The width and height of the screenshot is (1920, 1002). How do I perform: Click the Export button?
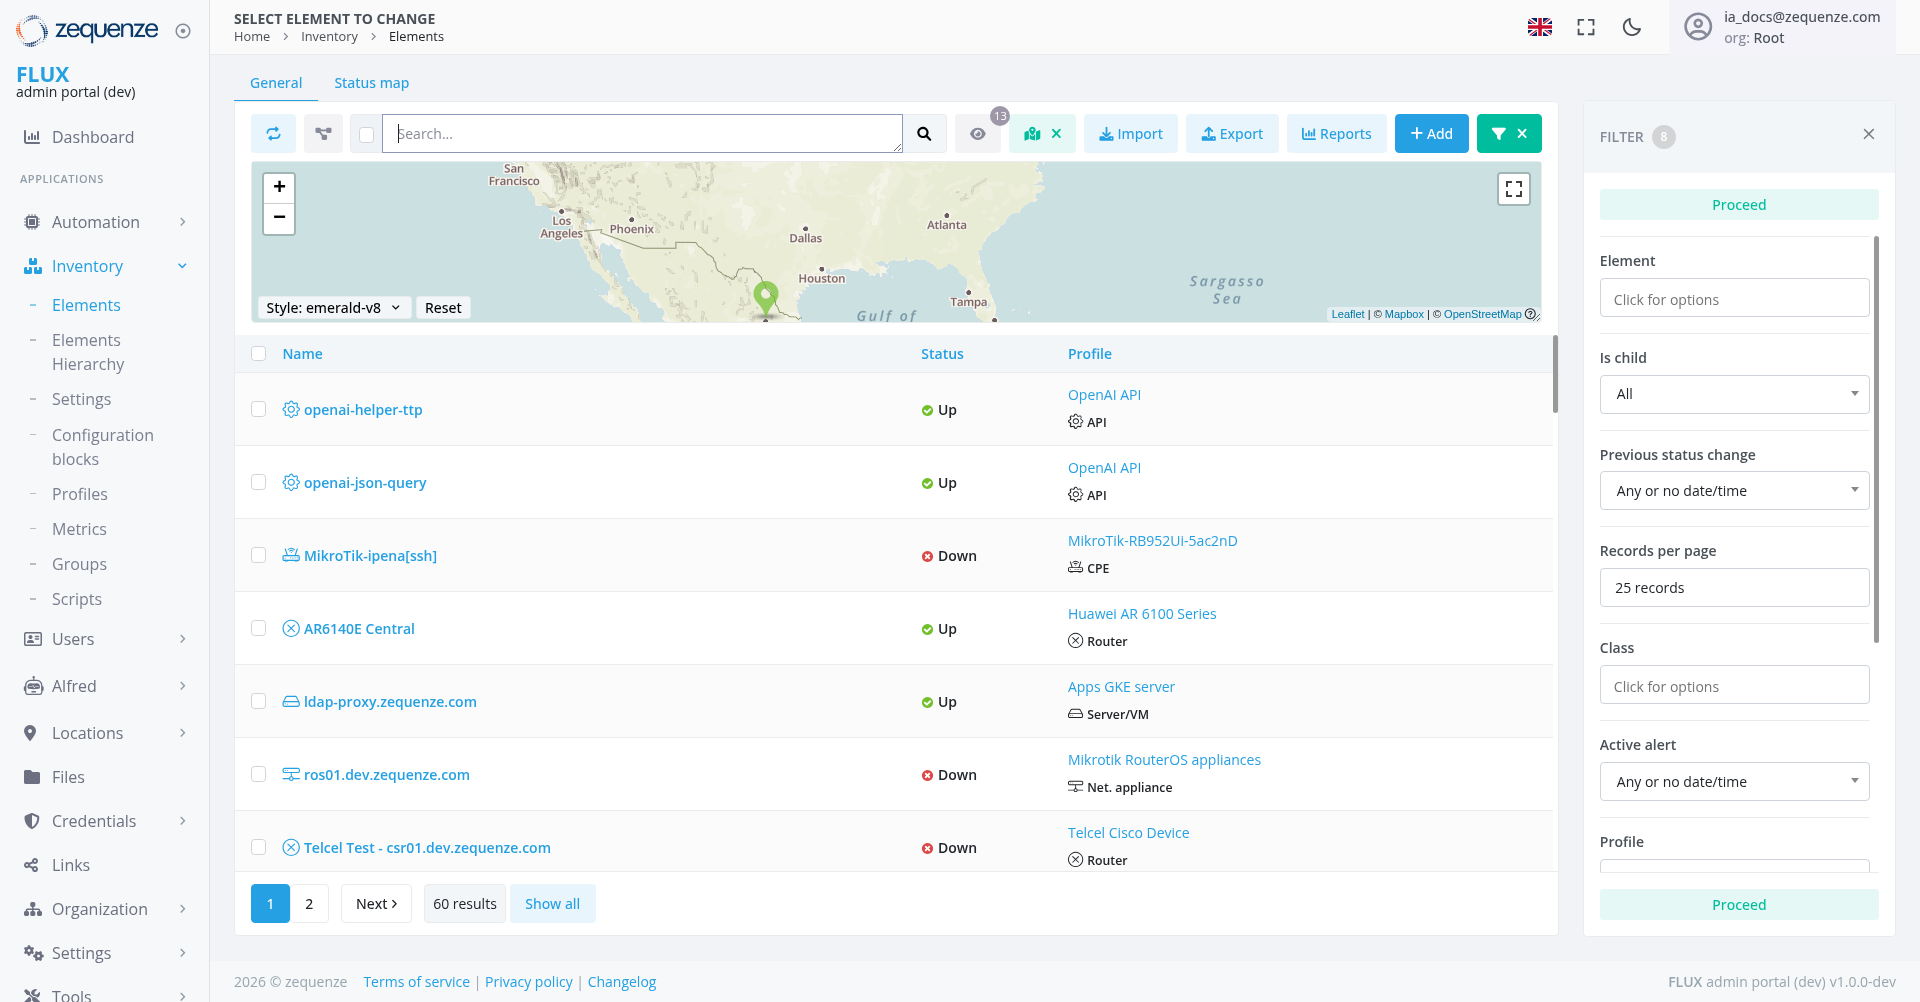pos(1232,134)
